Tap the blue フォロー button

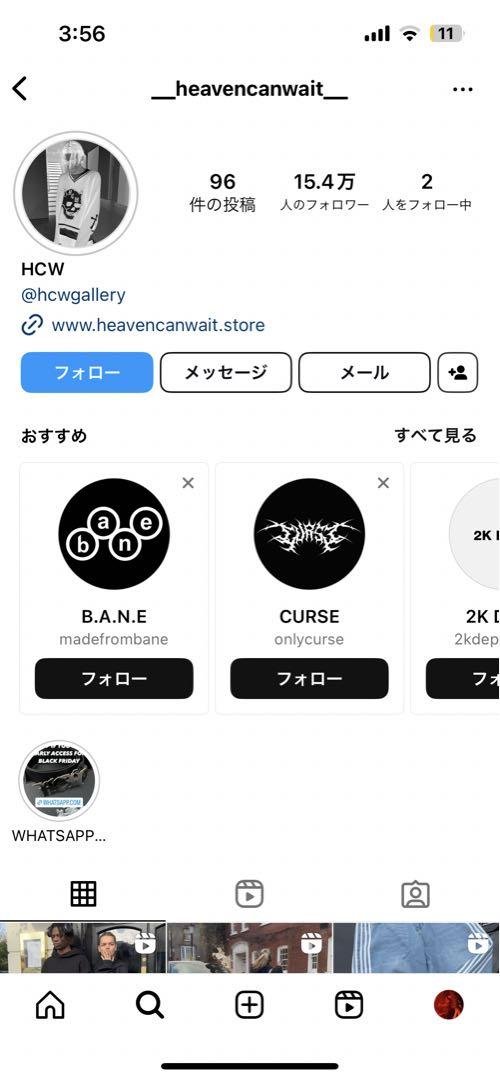87,373
